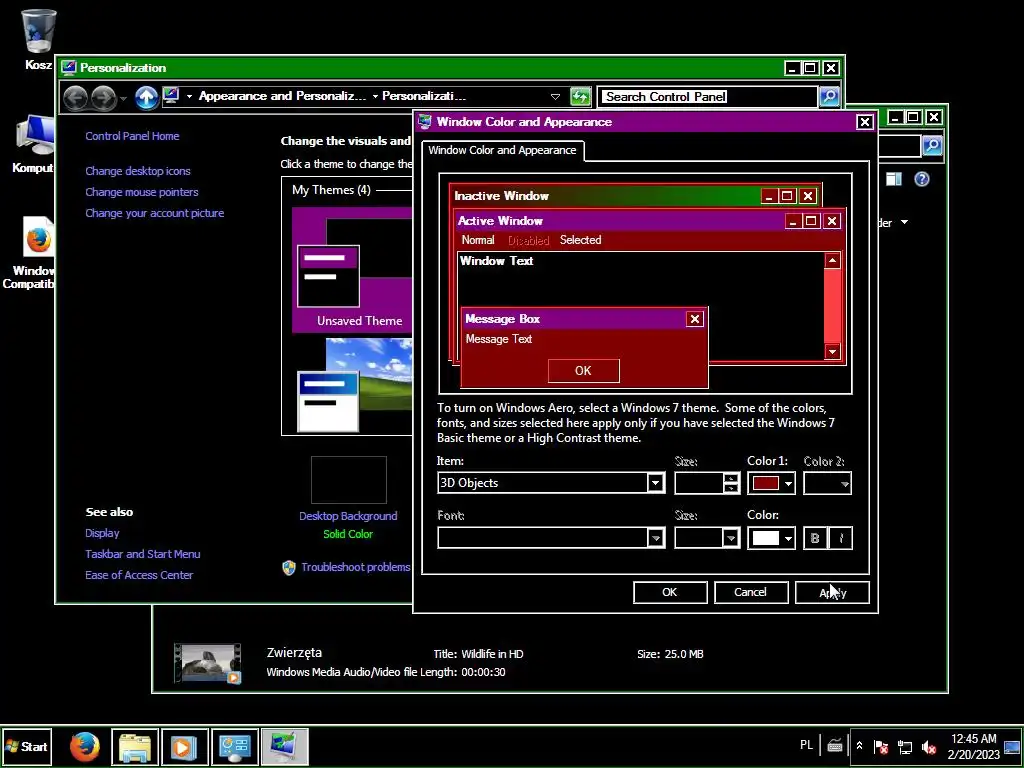Open Ease of Access Center link
Image resolution: width=1024 pixels, height=768 pixels.
point(139,575)
